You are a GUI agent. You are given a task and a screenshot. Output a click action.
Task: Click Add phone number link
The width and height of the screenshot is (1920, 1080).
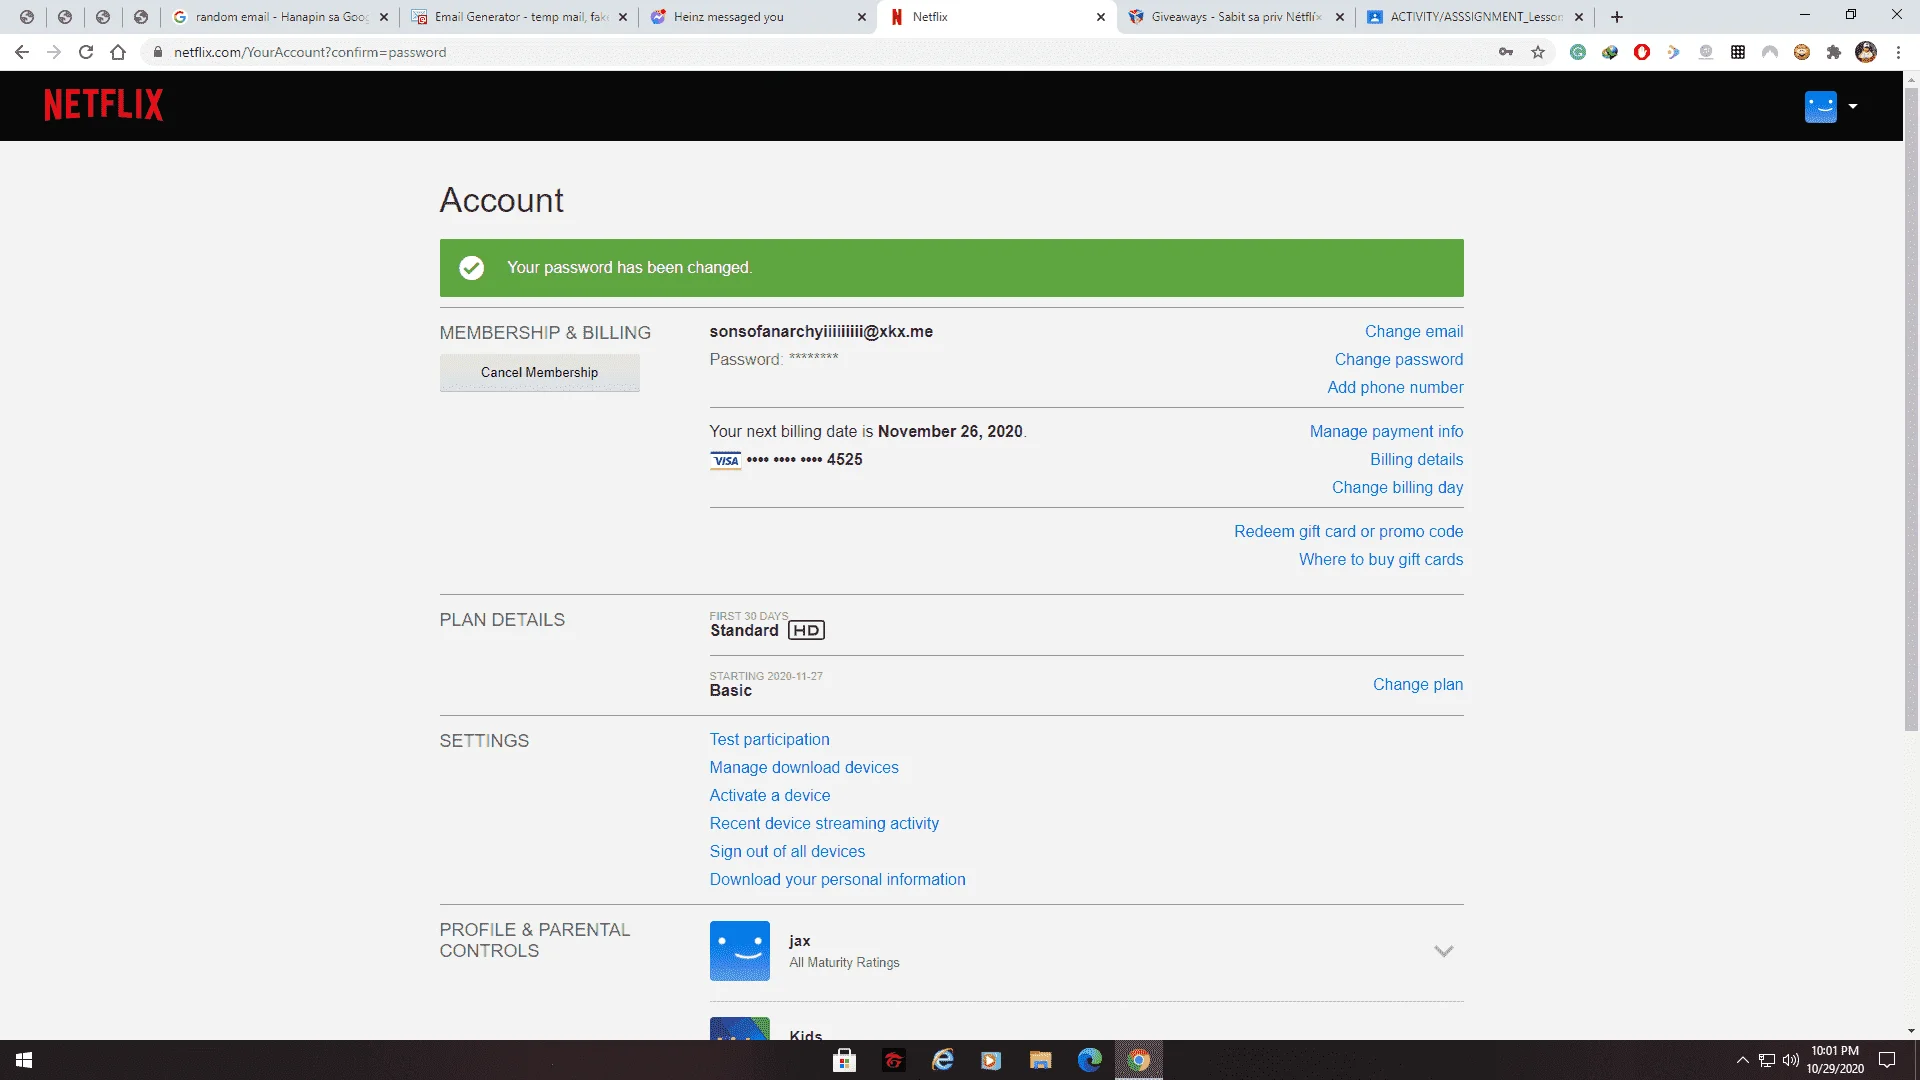coord(1395,387)
